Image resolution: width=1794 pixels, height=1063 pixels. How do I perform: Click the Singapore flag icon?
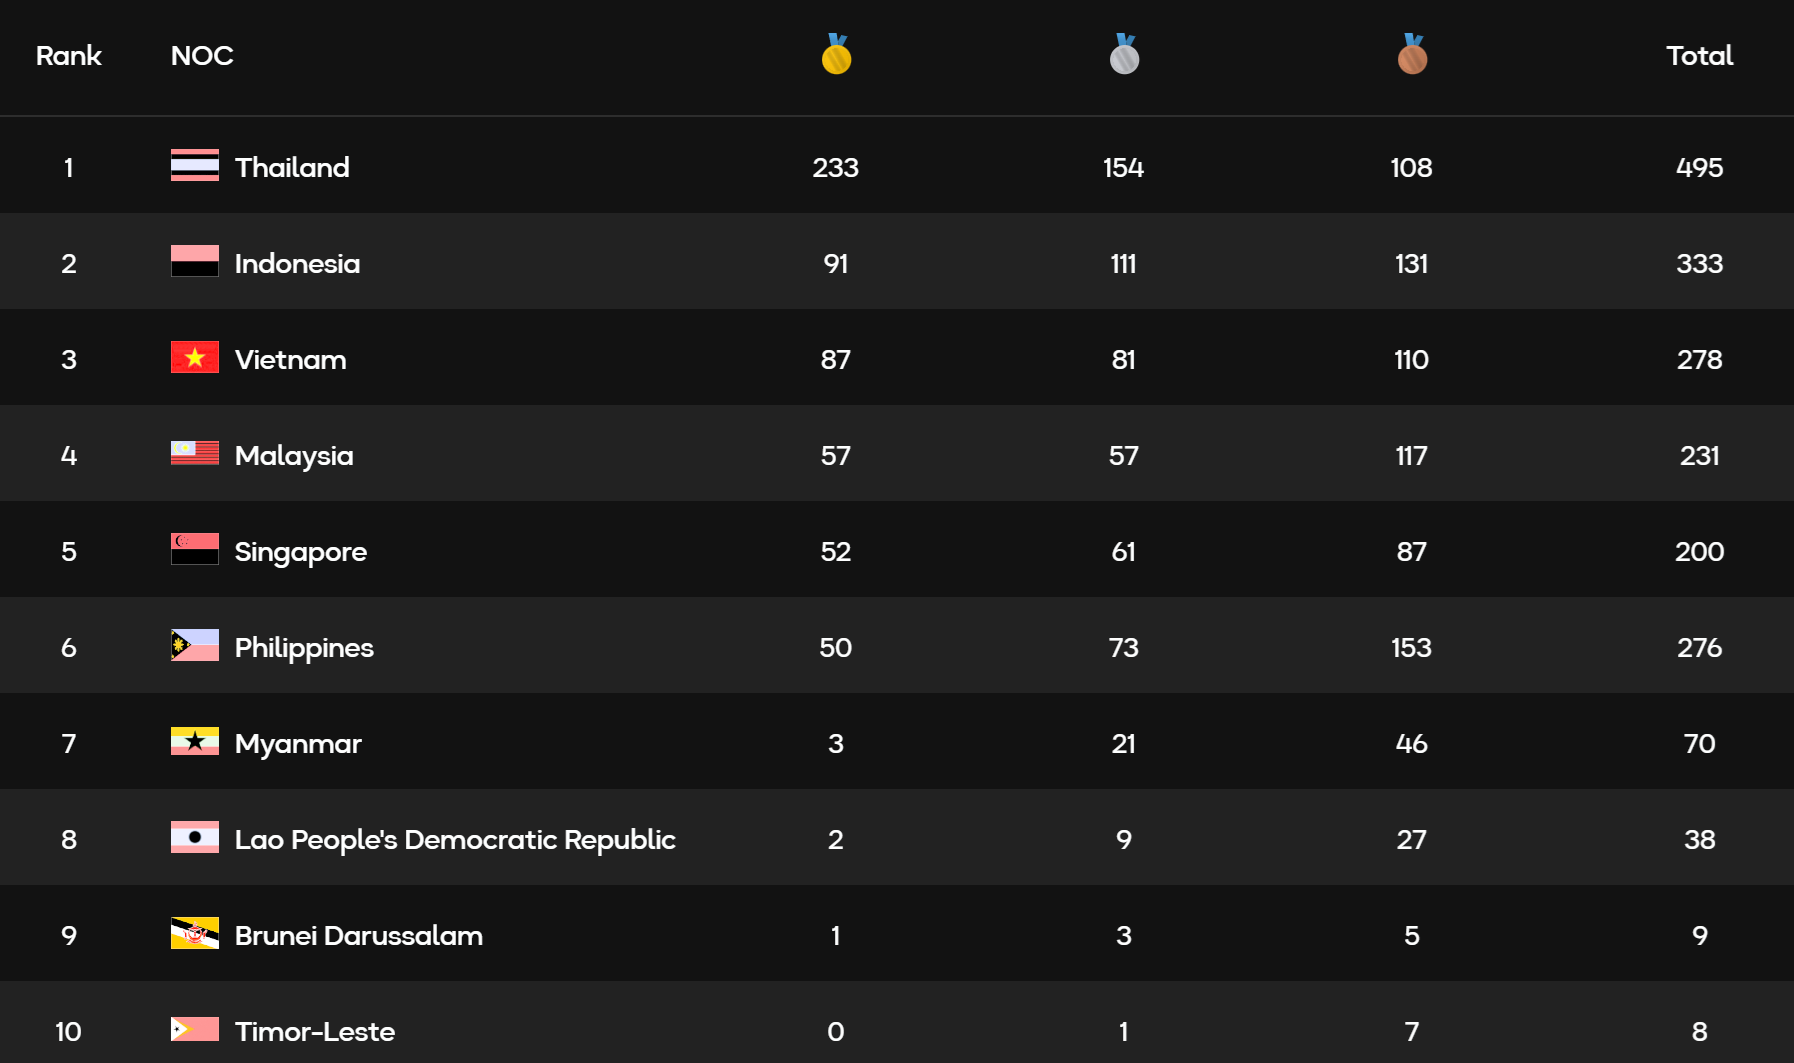pos(195,549)
